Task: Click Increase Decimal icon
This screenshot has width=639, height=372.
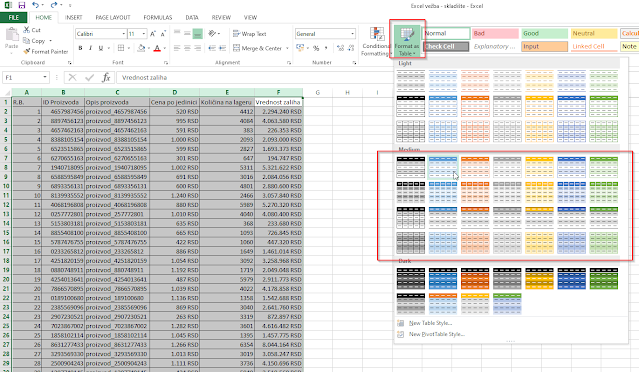Action: click(x=340, y=48)
